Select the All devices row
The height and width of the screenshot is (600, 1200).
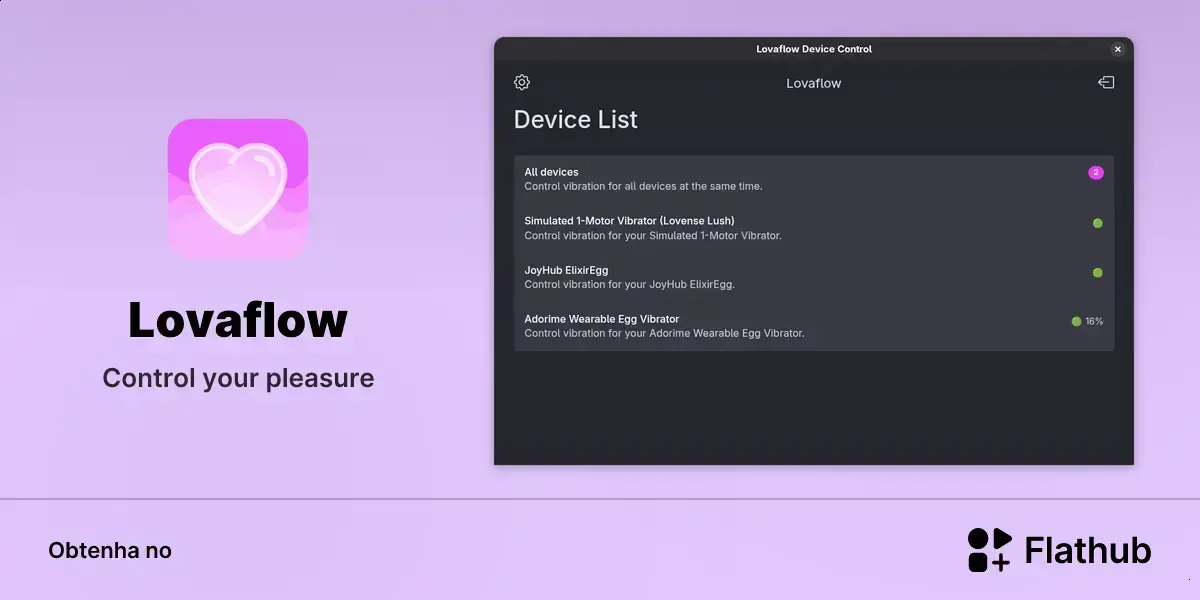point(814,179)
